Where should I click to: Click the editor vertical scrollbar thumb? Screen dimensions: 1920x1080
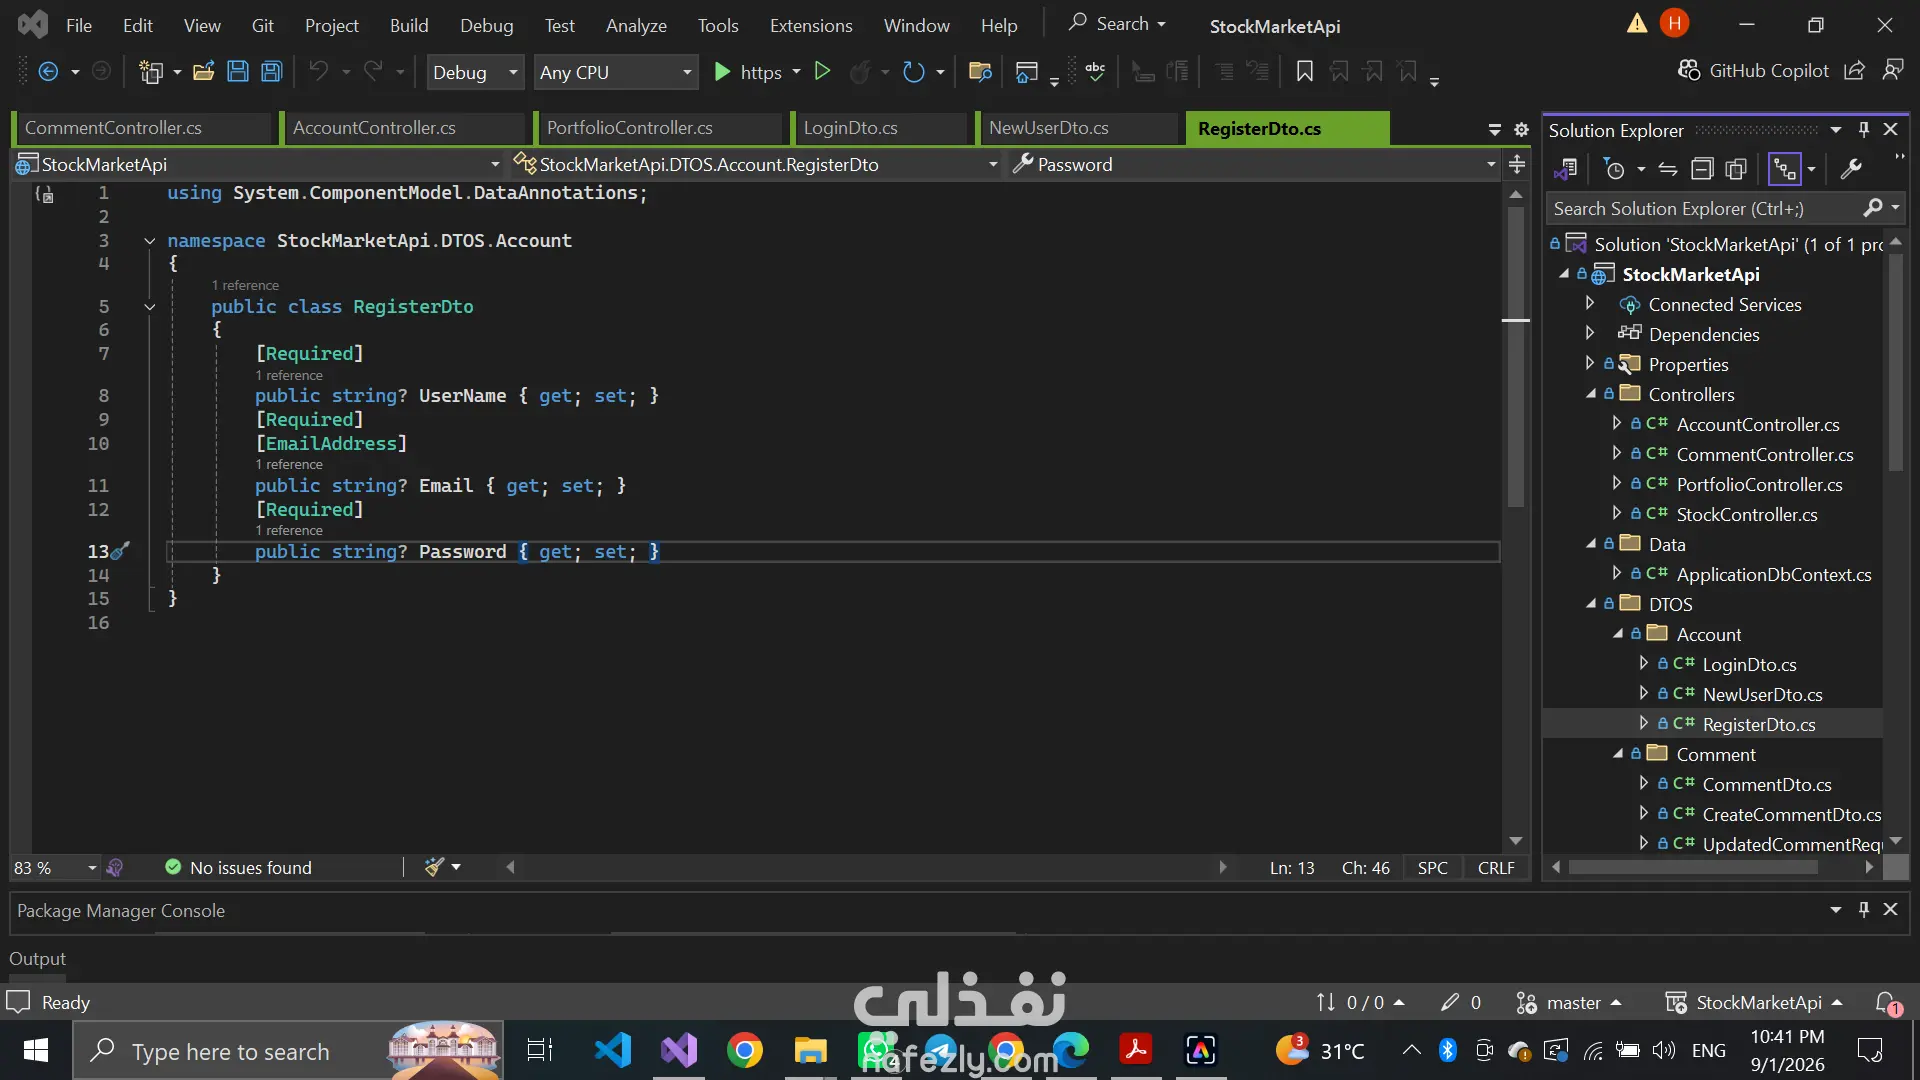tap(1516, 355)
